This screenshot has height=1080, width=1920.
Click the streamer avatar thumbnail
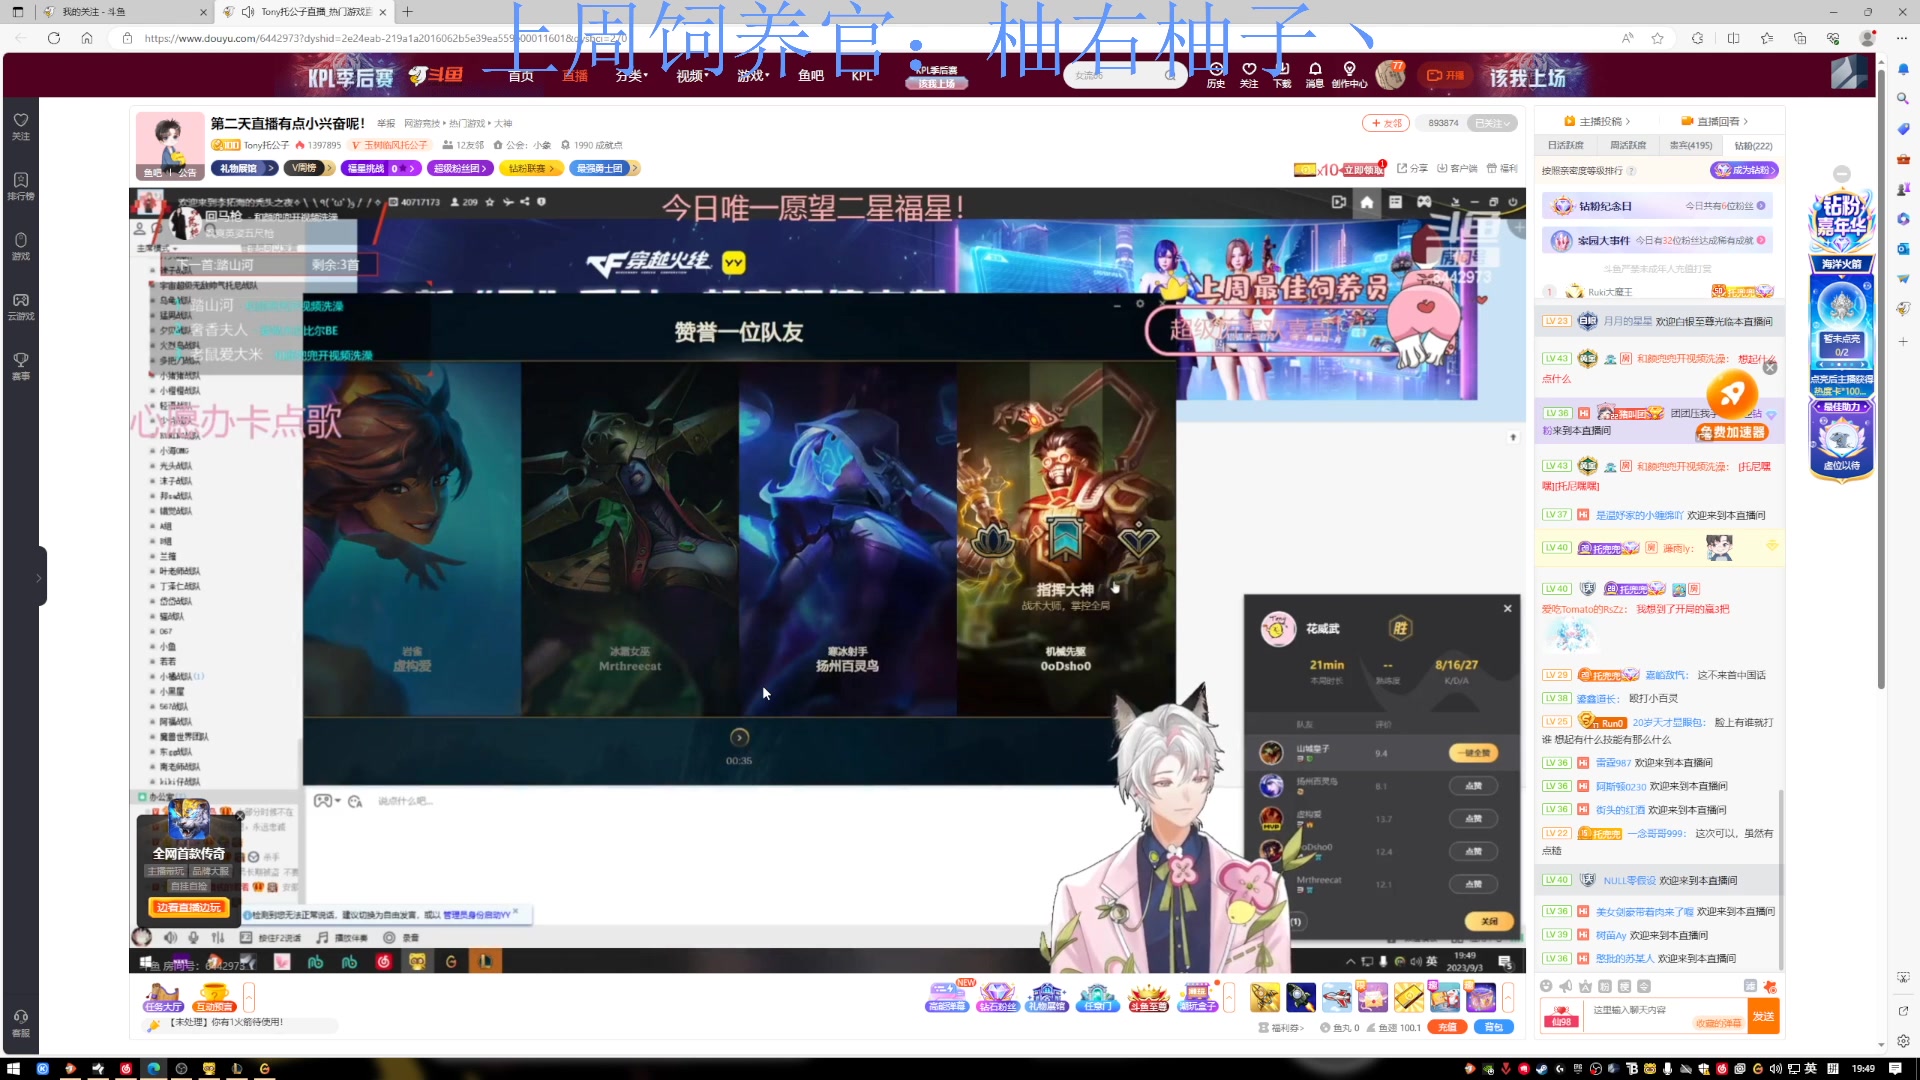170,146
